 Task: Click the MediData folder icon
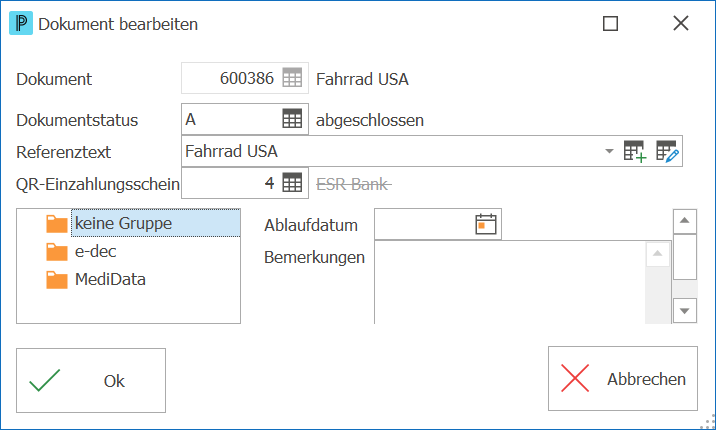click(57, 280)
